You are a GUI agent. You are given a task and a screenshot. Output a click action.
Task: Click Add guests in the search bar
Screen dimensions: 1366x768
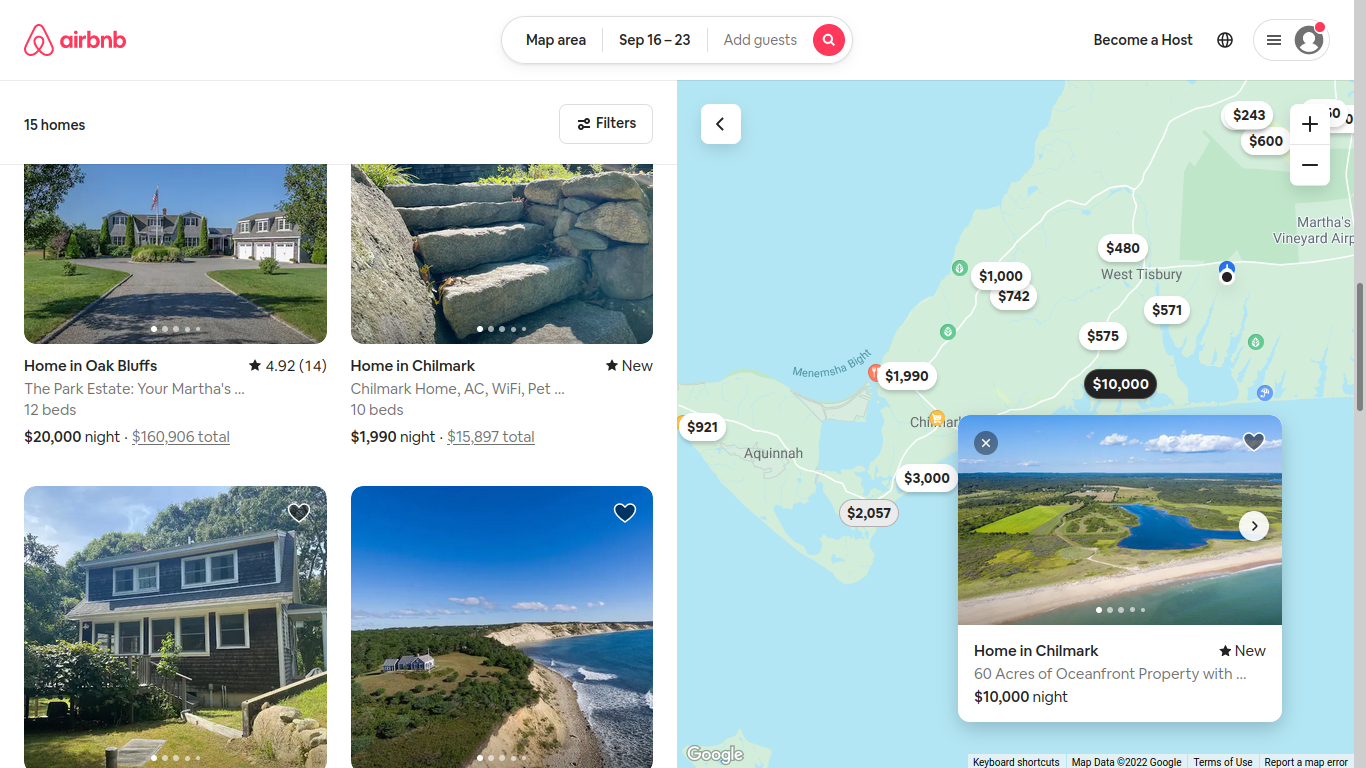pos(760,40)
